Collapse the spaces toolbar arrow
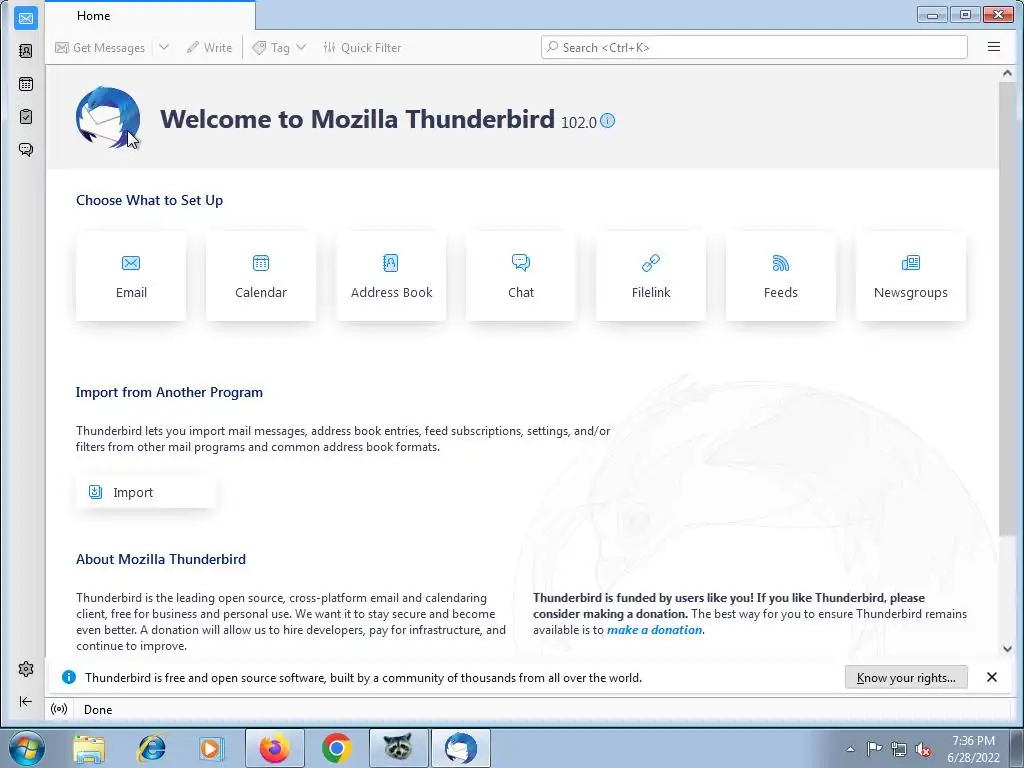 point(26,701)
